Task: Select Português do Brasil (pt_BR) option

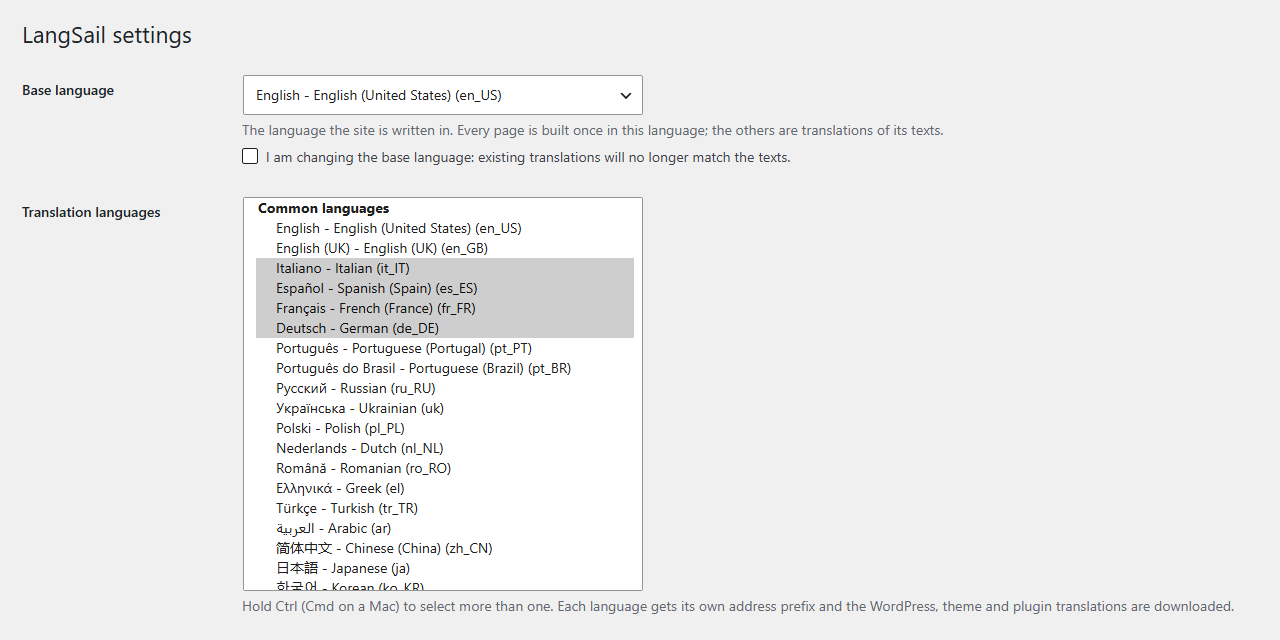Action: (445, 368)
